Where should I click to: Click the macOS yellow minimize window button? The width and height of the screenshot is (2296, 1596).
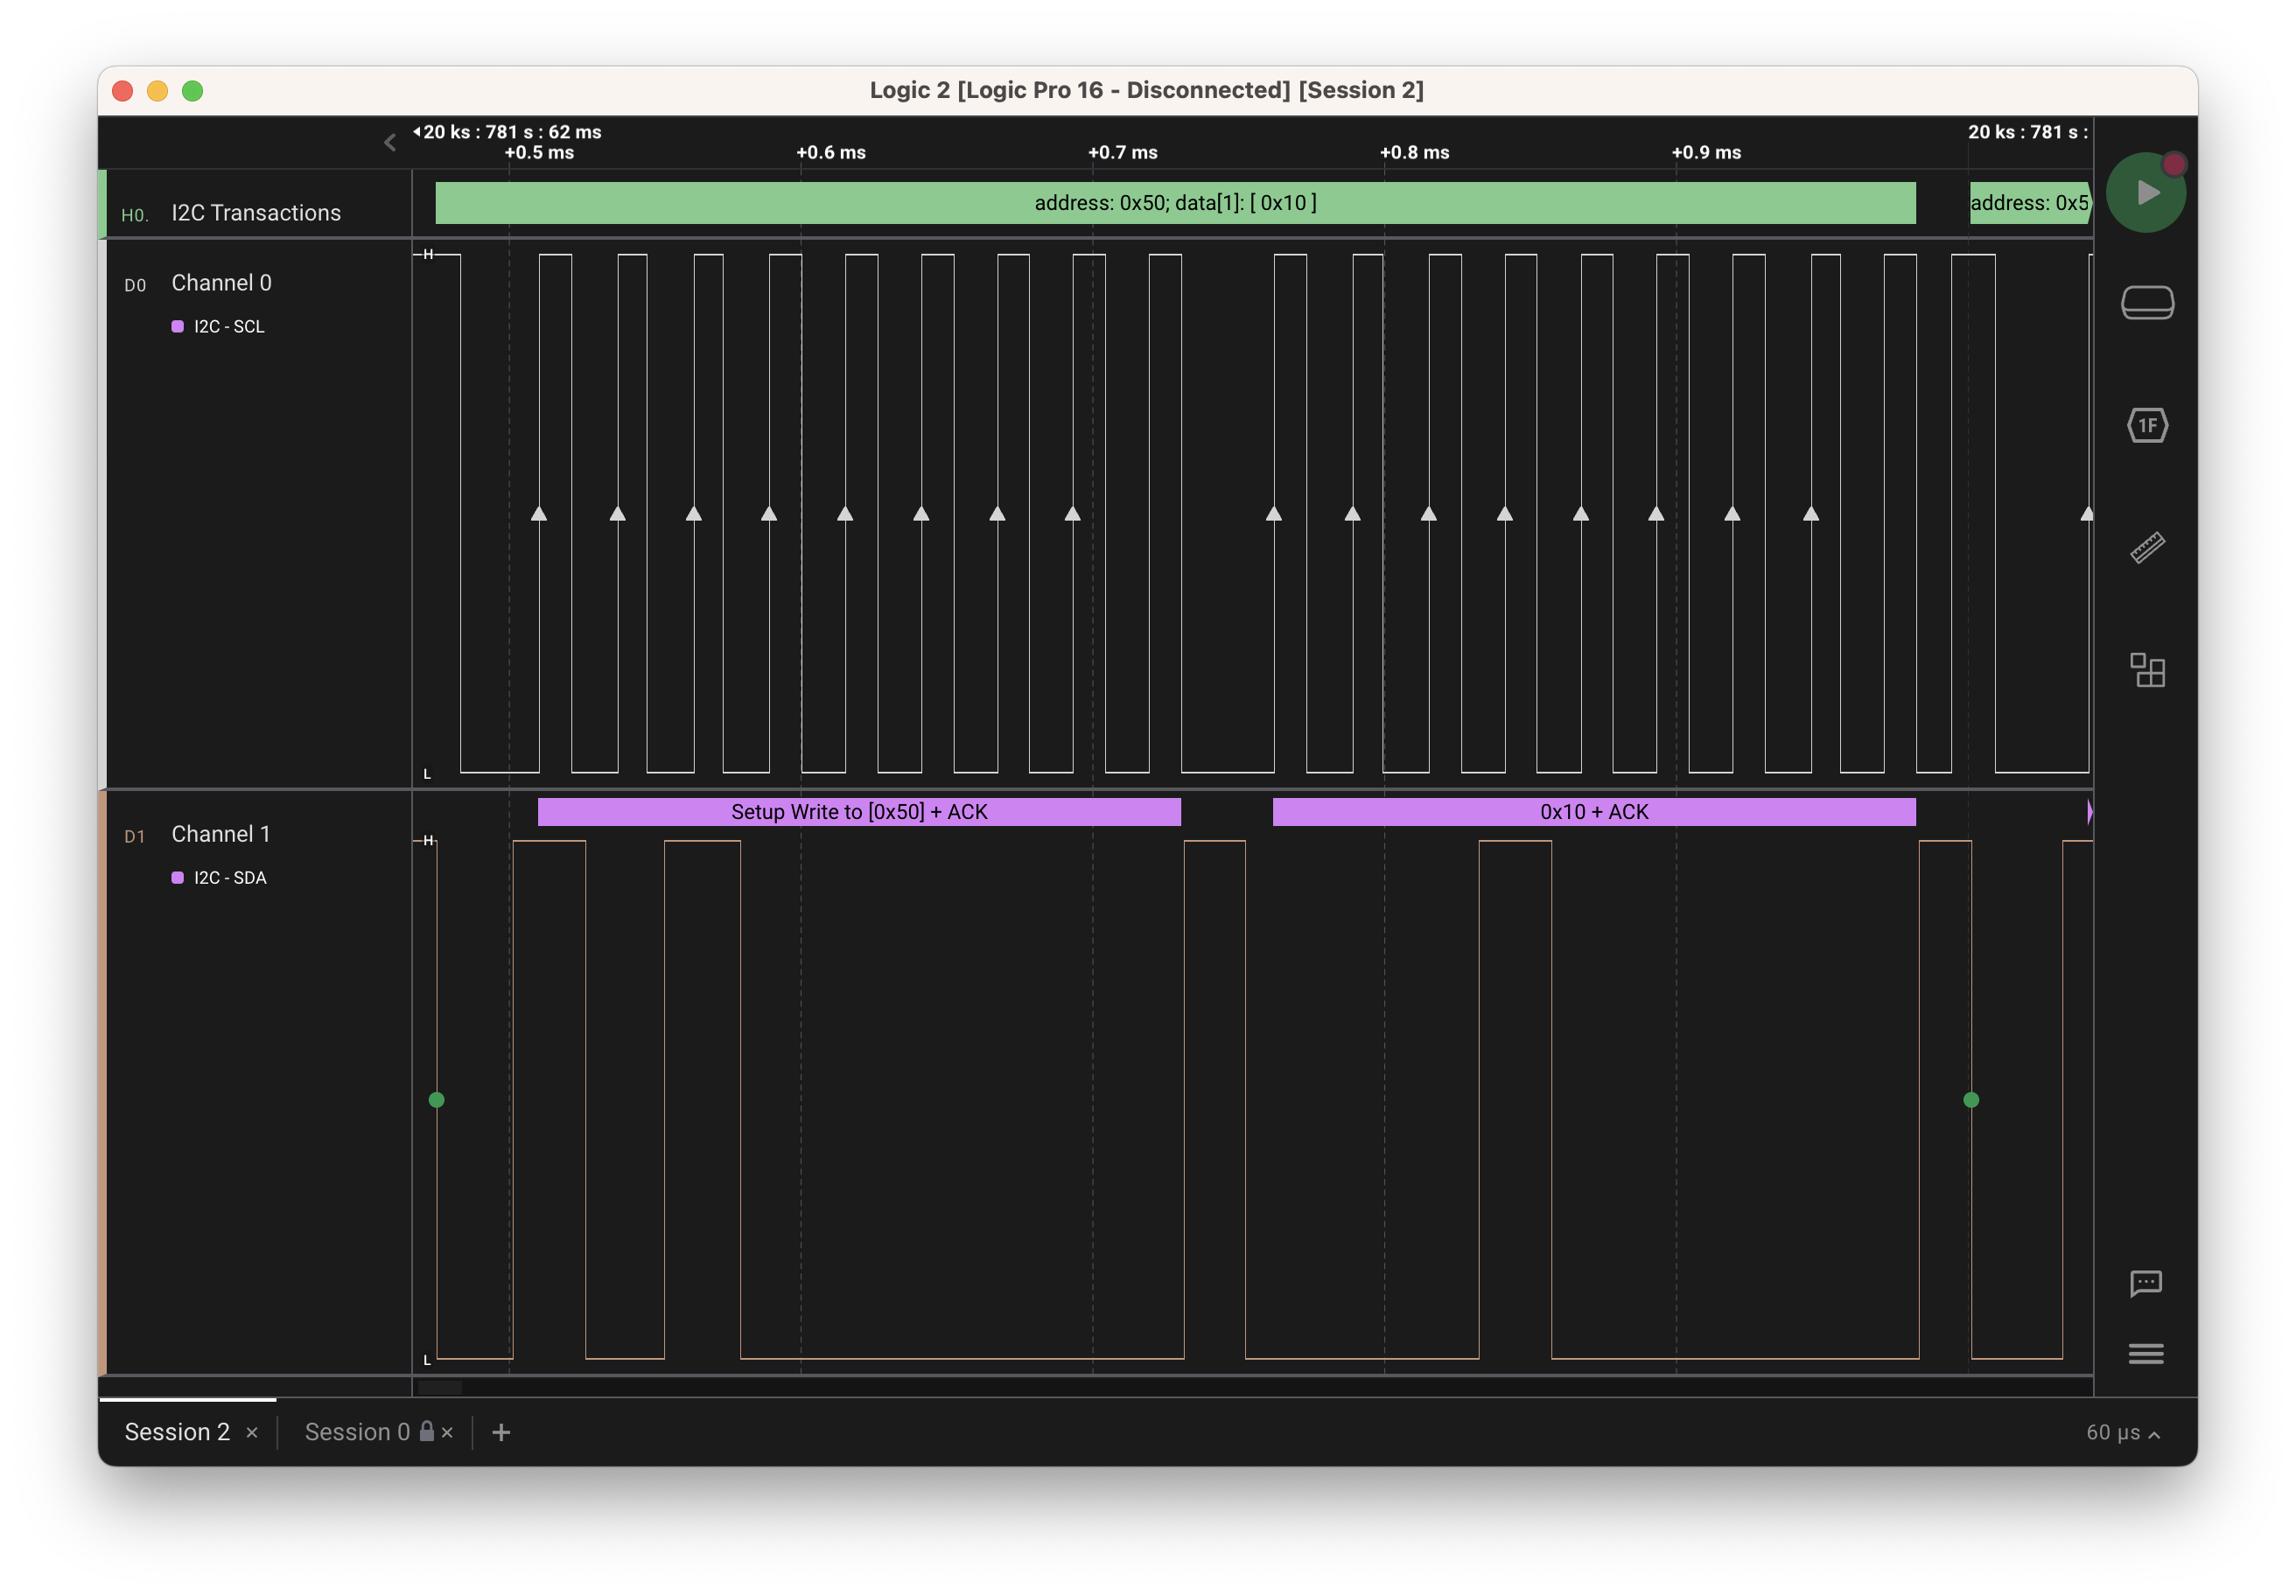158,91
